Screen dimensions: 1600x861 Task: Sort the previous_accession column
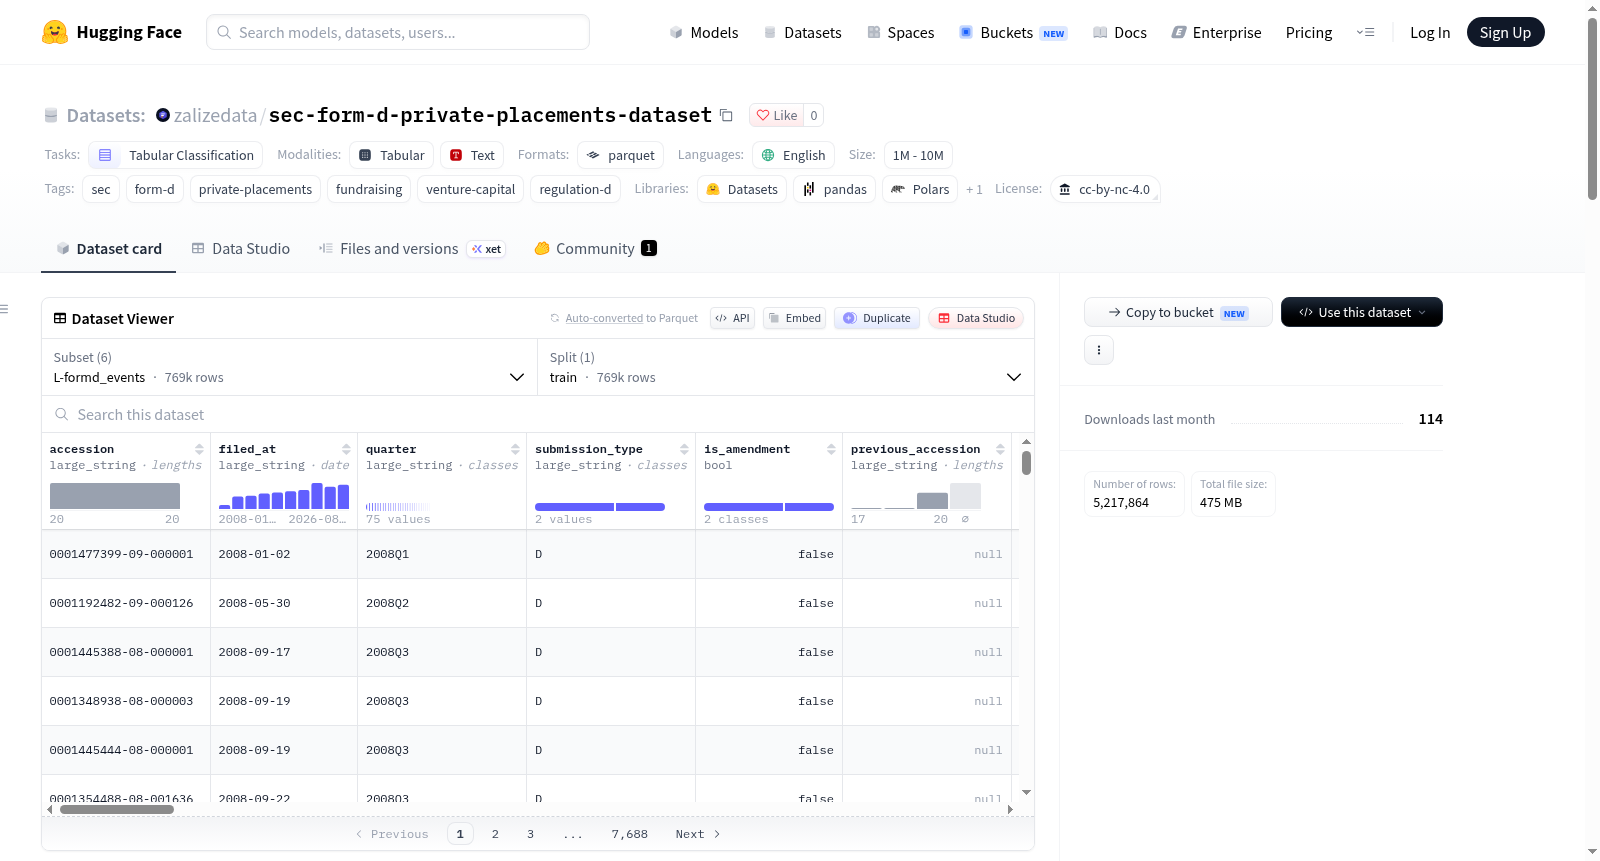pos(1000,449)
